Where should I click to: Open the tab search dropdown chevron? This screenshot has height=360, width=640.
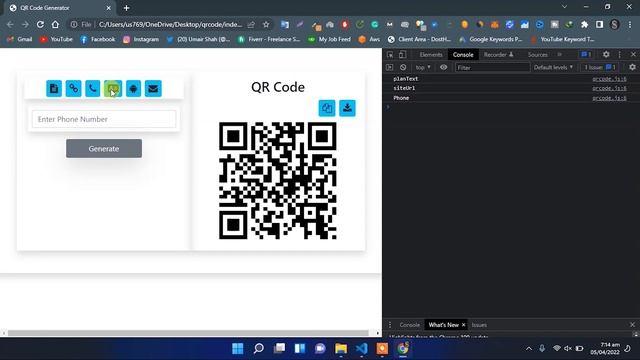point(564,7)
